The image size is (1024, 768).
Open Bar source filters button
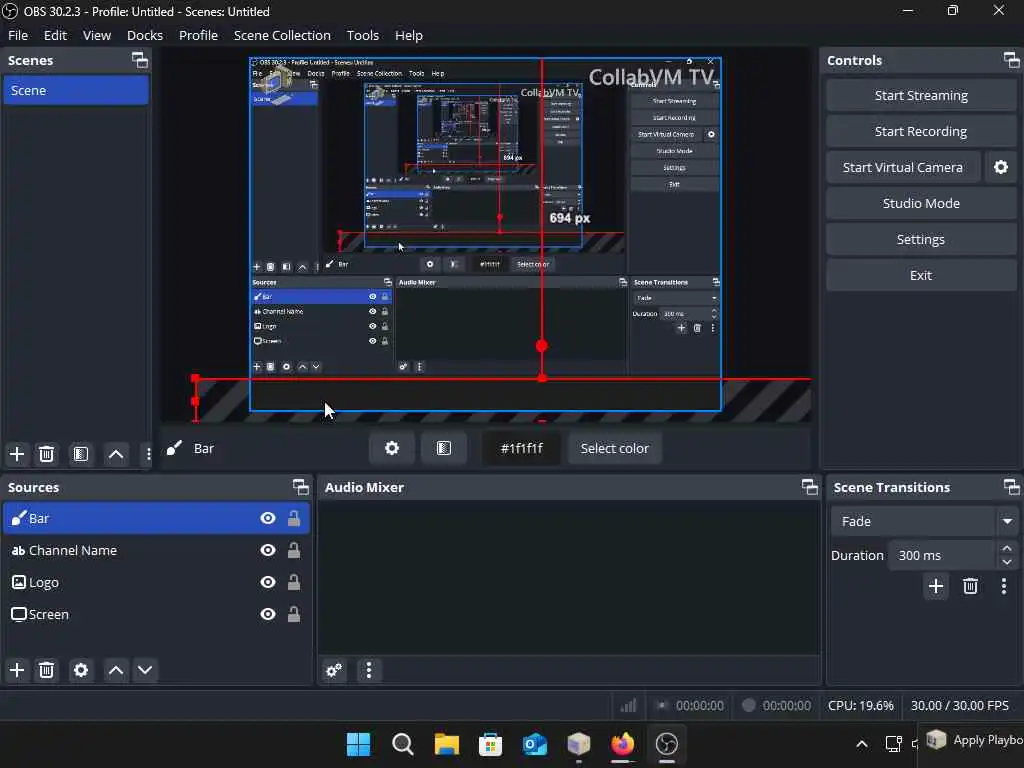point(444,448)
